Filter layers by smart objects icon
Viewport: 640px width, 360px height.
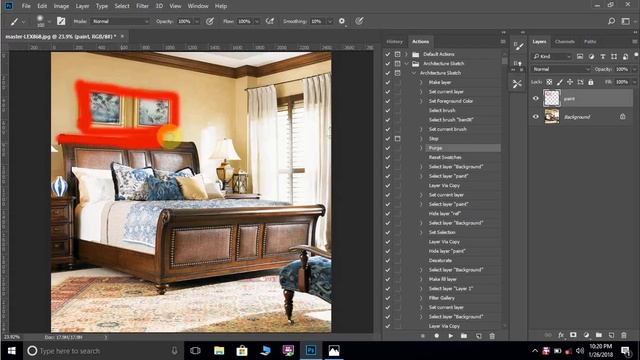625,56
